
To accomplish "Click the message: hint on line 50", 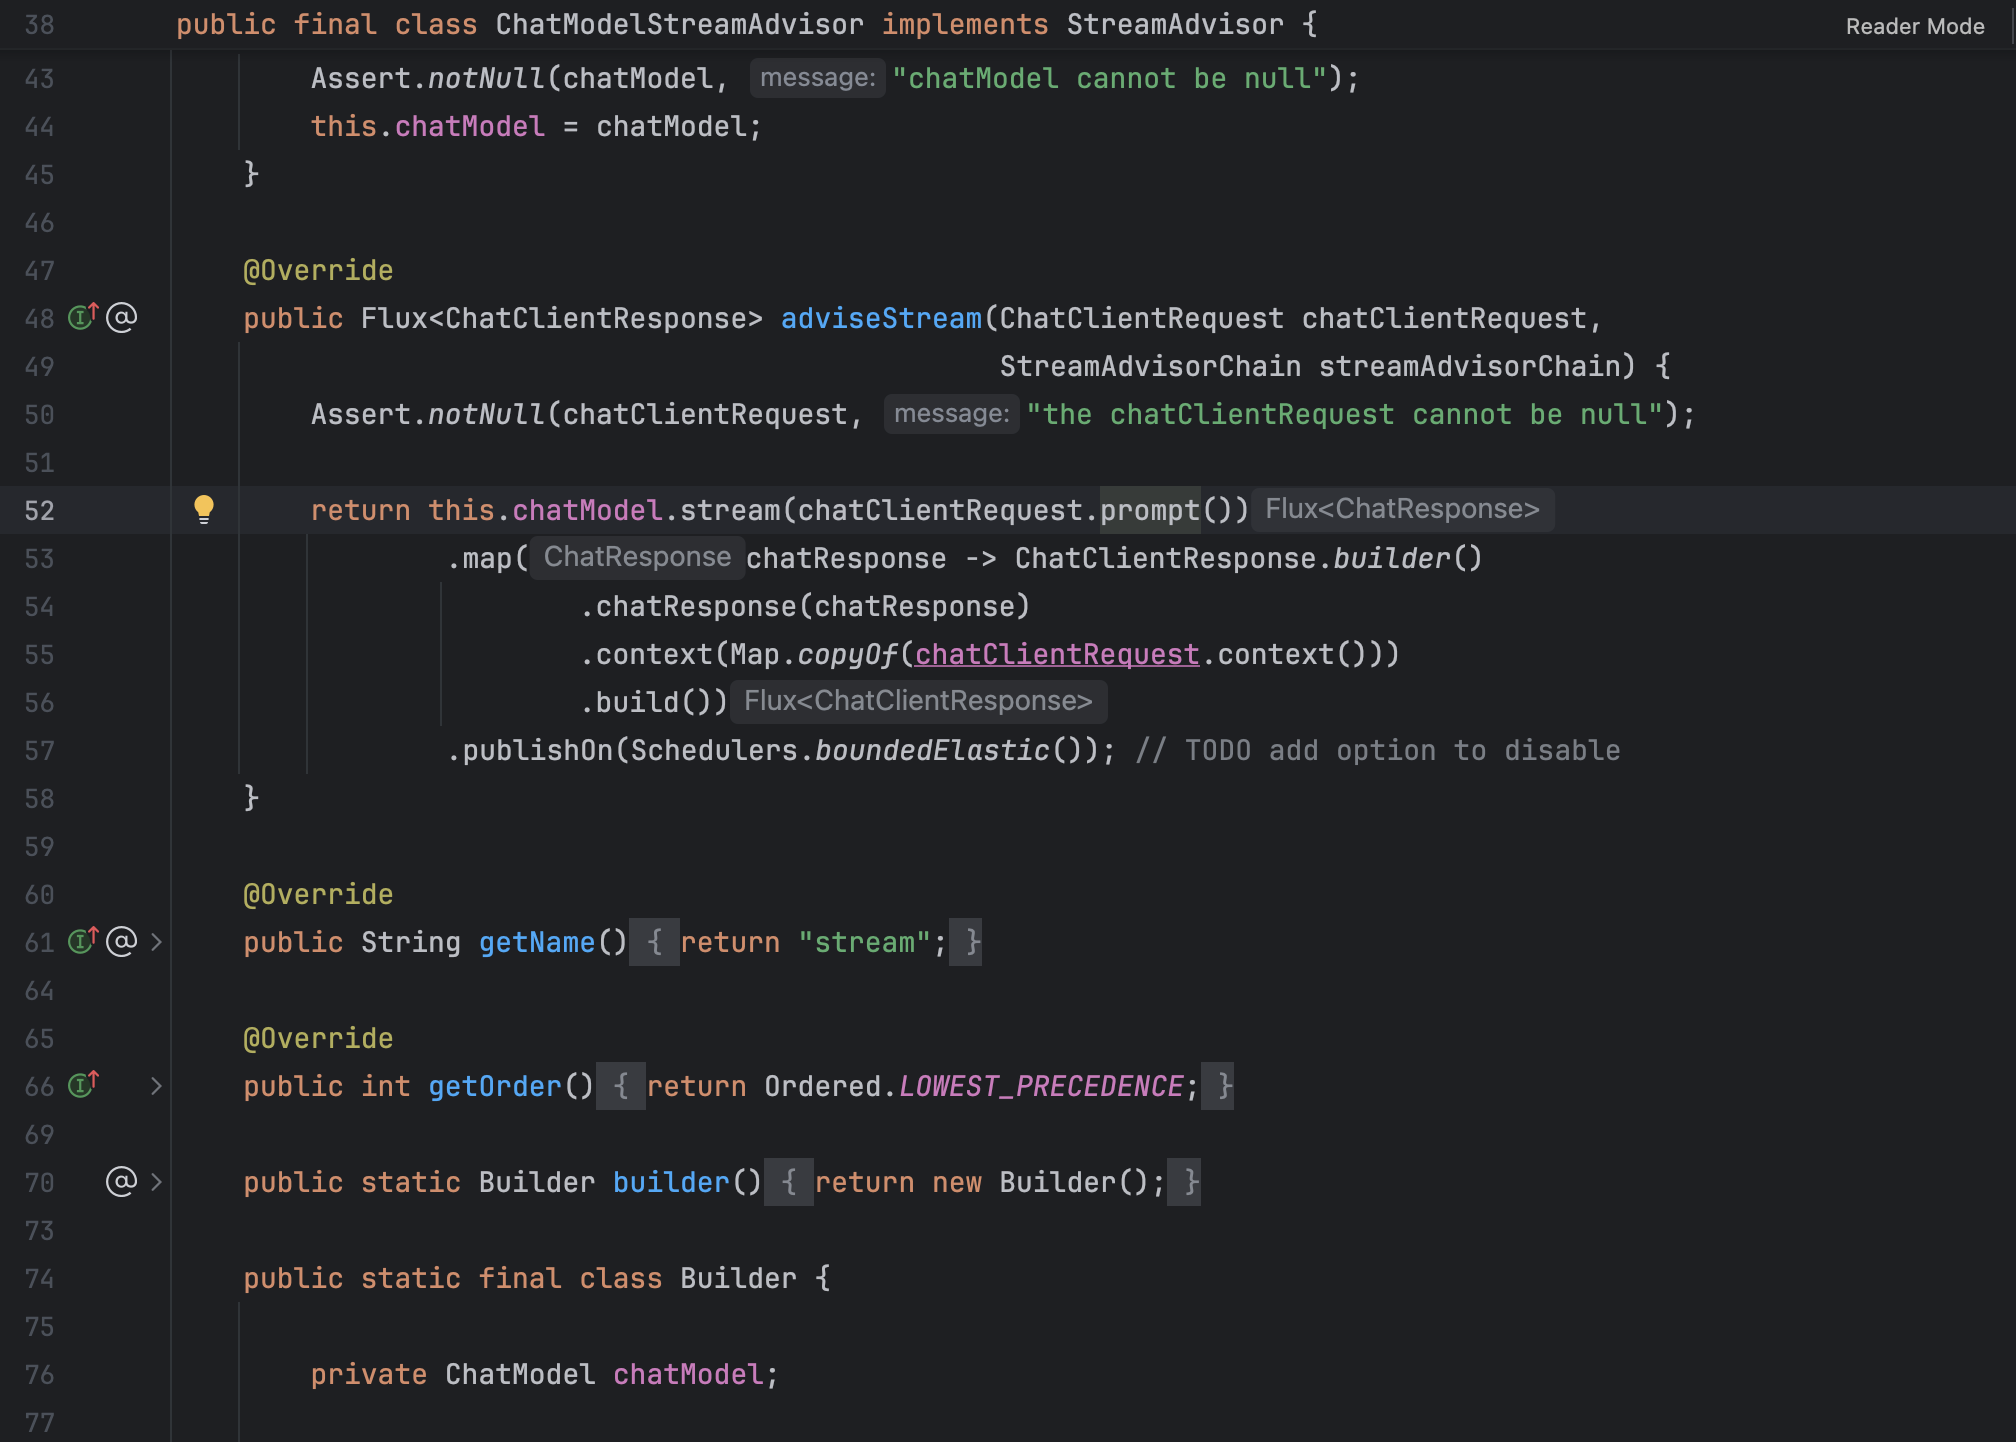I will pos(952,414).
